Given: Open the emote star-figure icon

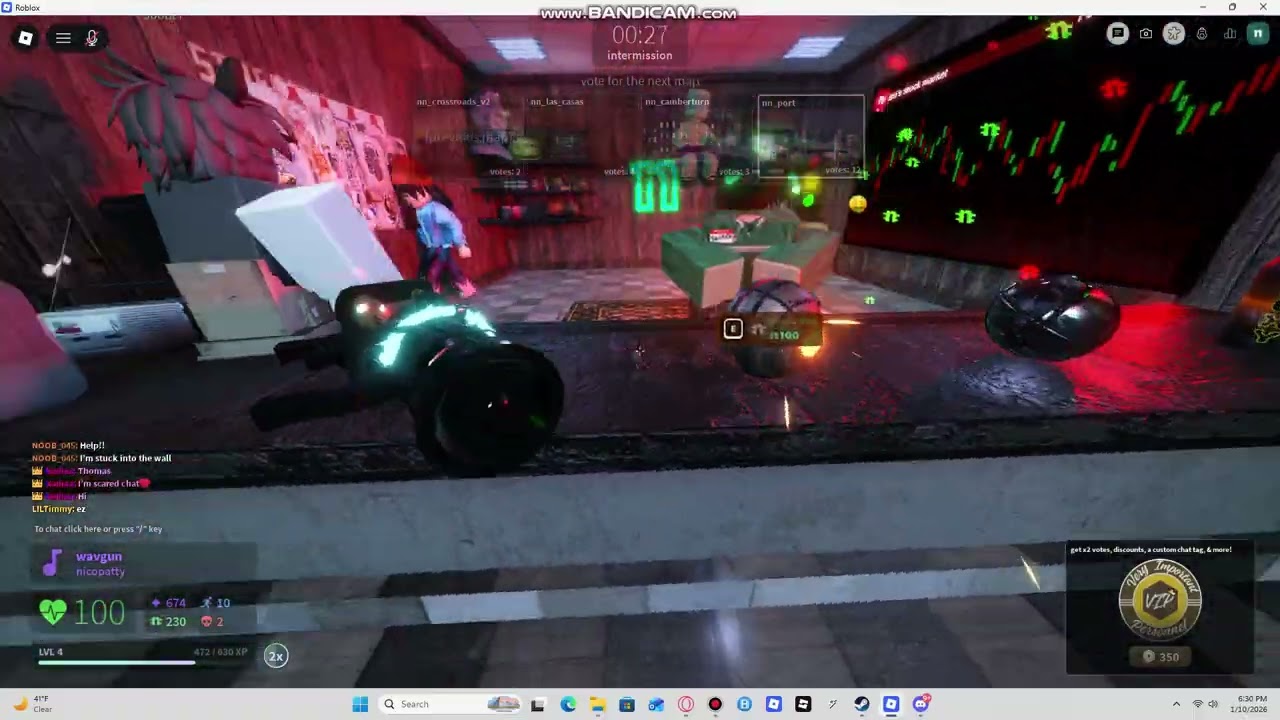Looking at the screenshot, I should click(x=1174, y=34).
